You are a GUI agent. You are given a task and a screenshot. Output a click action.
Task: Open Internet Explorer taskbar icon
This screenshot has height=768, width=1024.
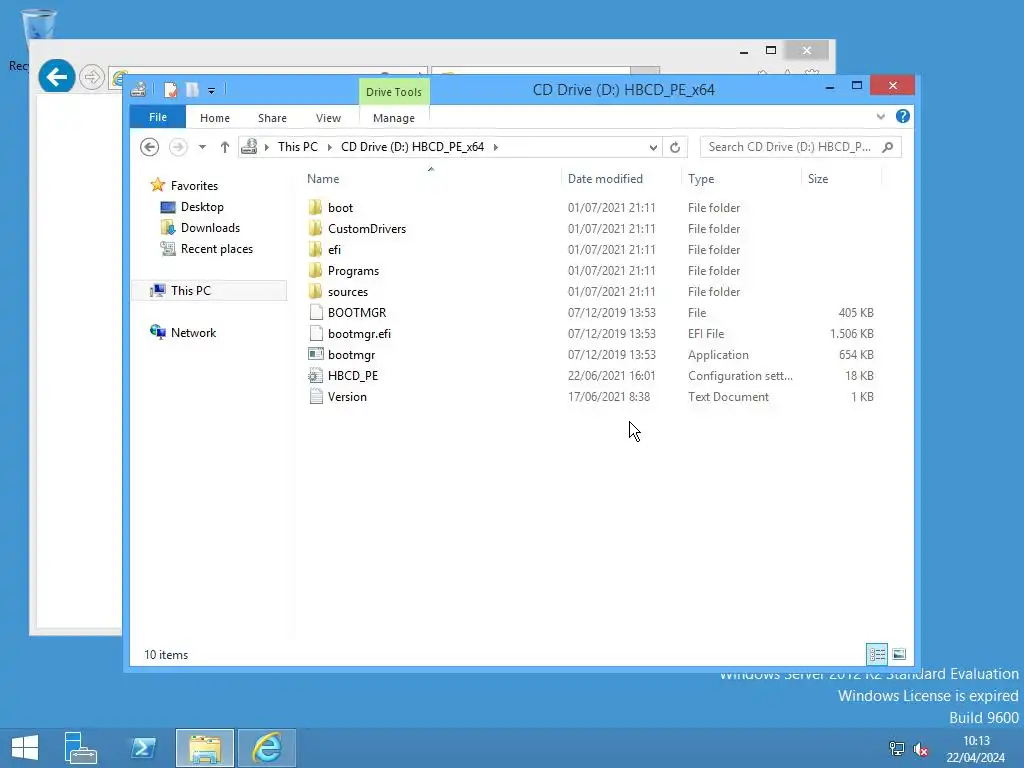(267, 748)
